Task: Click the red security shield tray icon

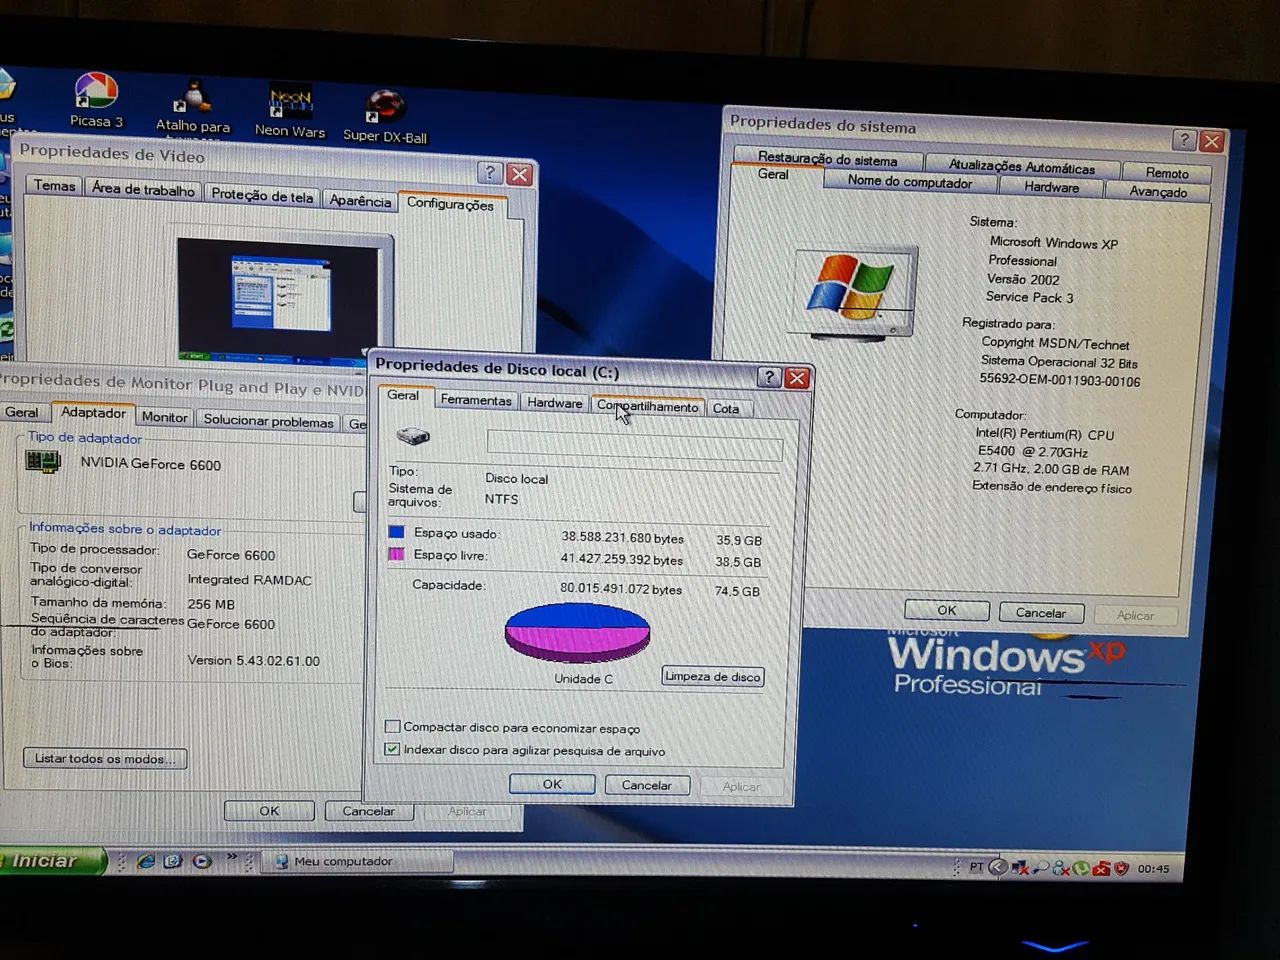Action: [1121, 869]
